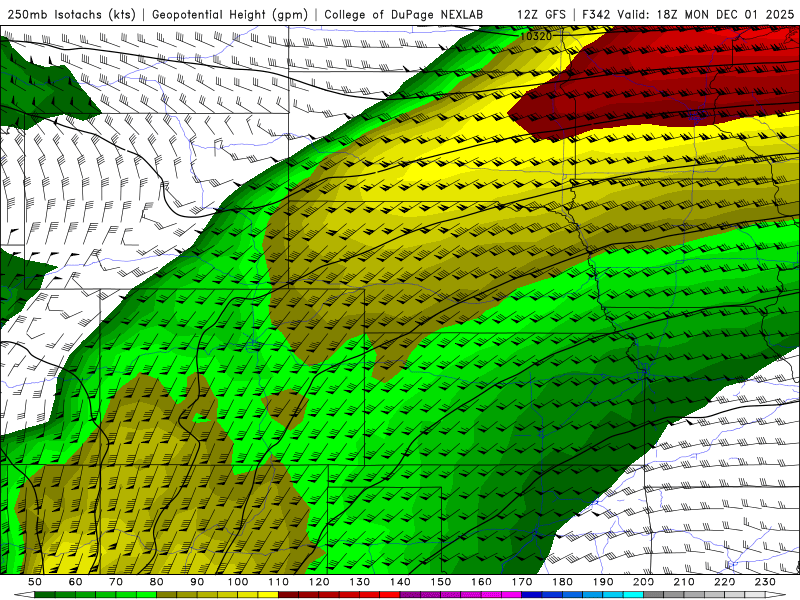Click the 200 value on the color scale
Viewport: 800px width, 600px height.
tap(643, 582)
